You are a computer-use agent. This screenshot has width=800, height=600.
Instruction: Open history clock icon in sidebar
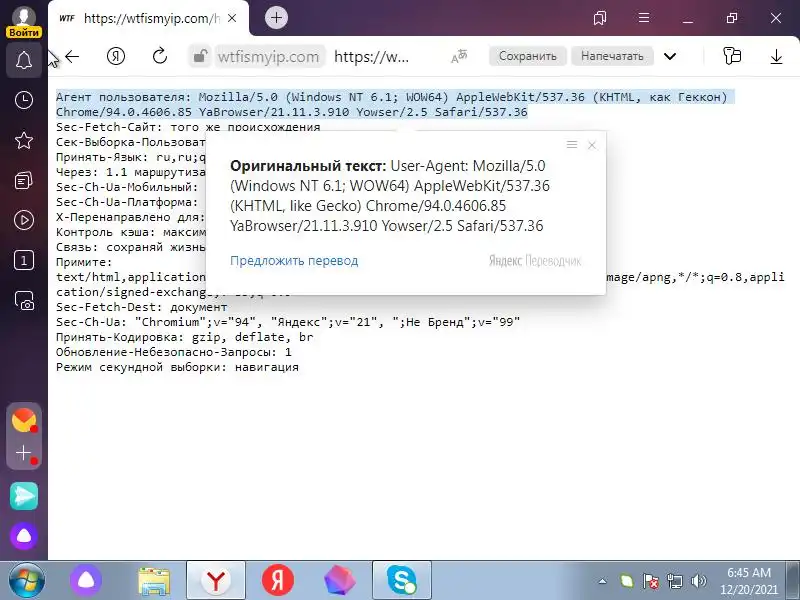tap(24, 100)
